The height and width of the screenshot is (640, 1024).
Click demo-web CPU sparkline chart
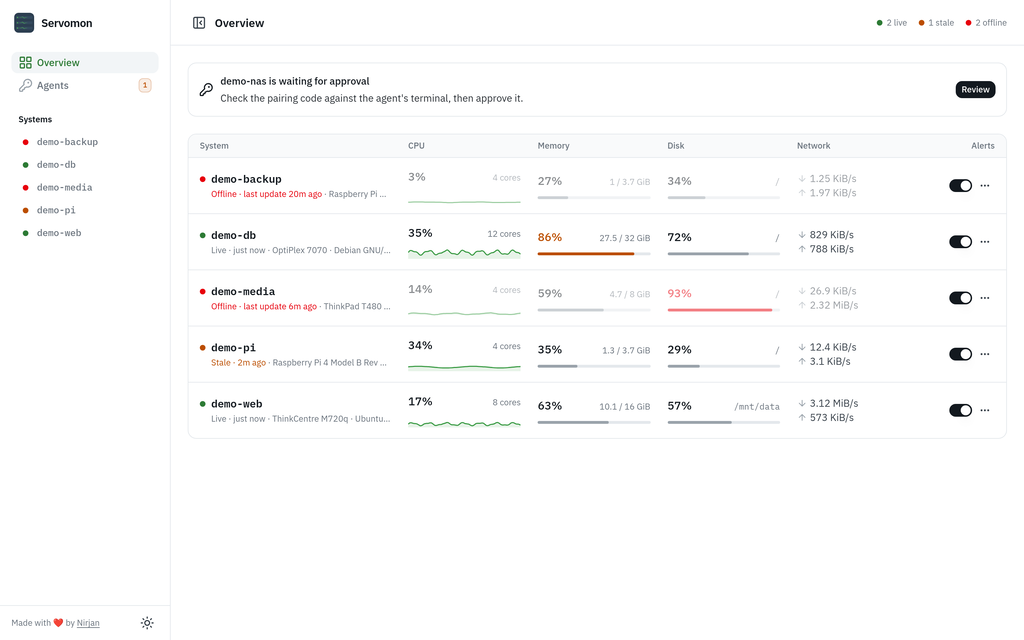click(464, 423)
